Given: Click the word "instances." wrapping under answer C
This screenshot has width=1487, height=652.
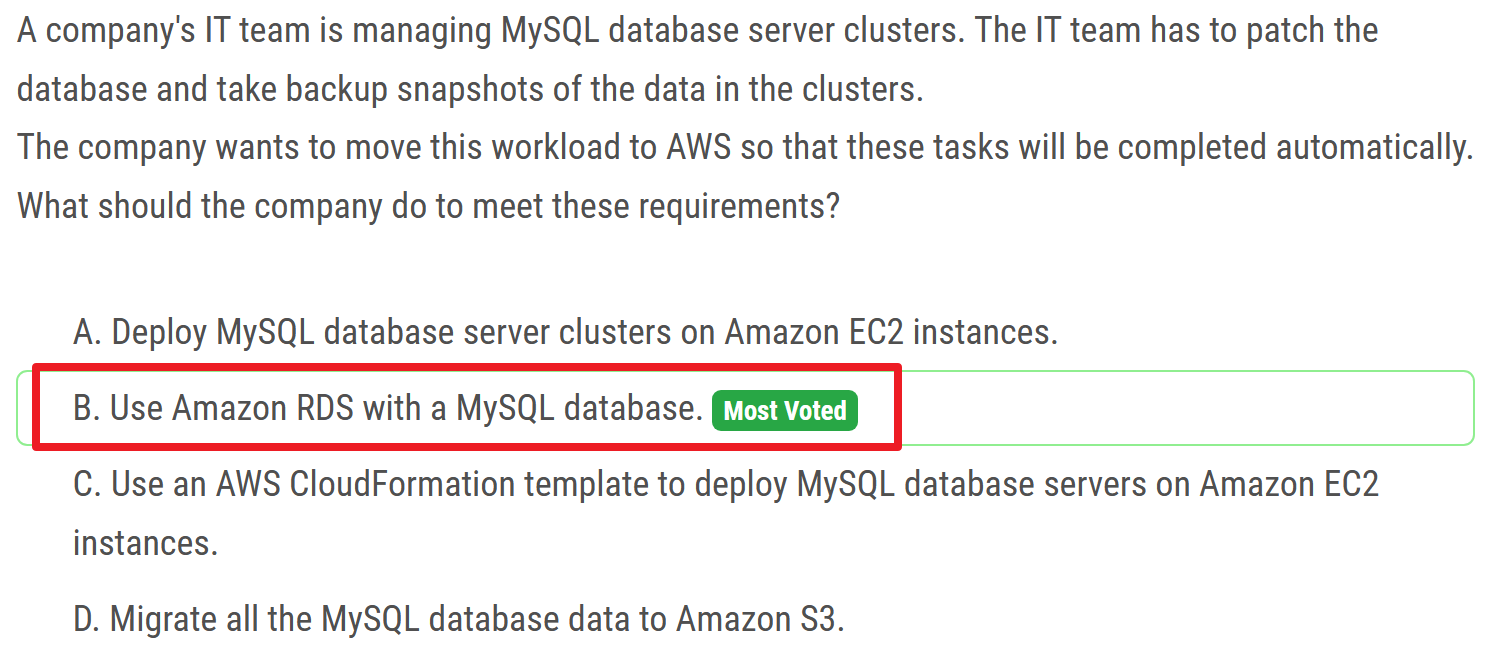Looking at the screenshot, I should (x=145, y=543).
